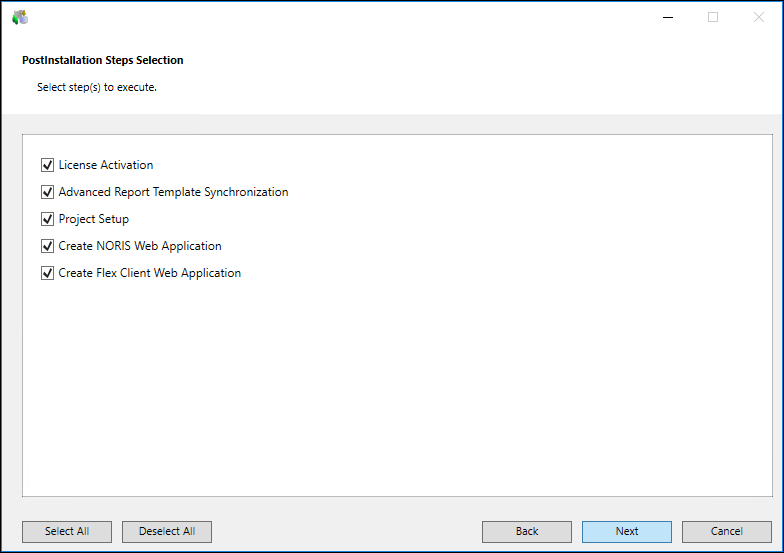This screenshot has height=553, width=784.
Task: Proceed with the Next button
Action: click(626, 531)
